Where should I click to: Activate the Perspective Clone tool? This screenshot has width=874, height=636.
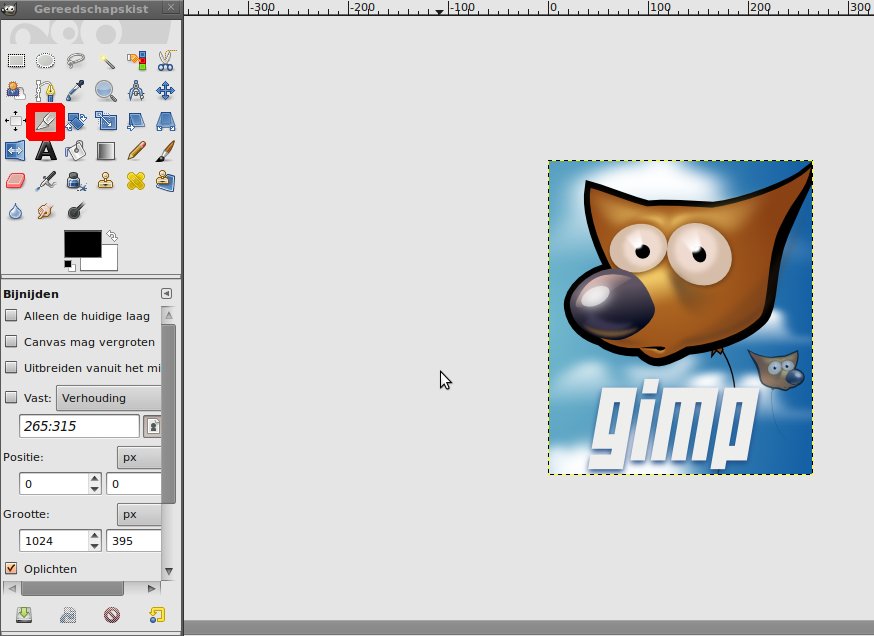tap(166, 181)
